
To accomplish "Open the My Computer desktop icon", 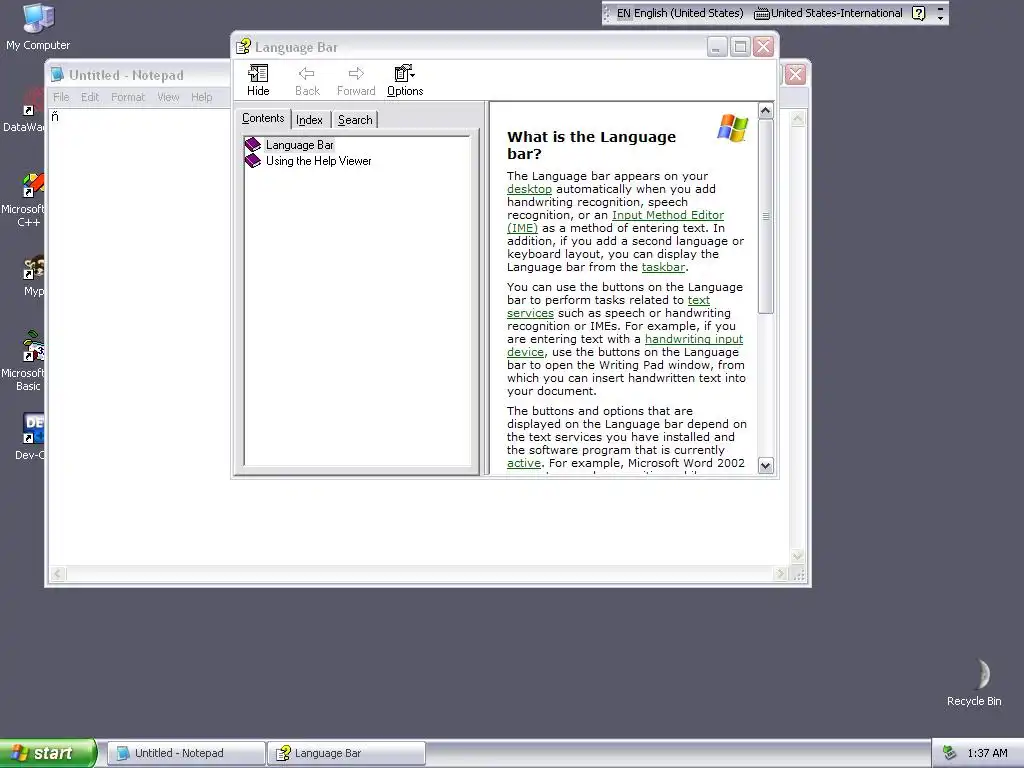I will coord(38,27).
